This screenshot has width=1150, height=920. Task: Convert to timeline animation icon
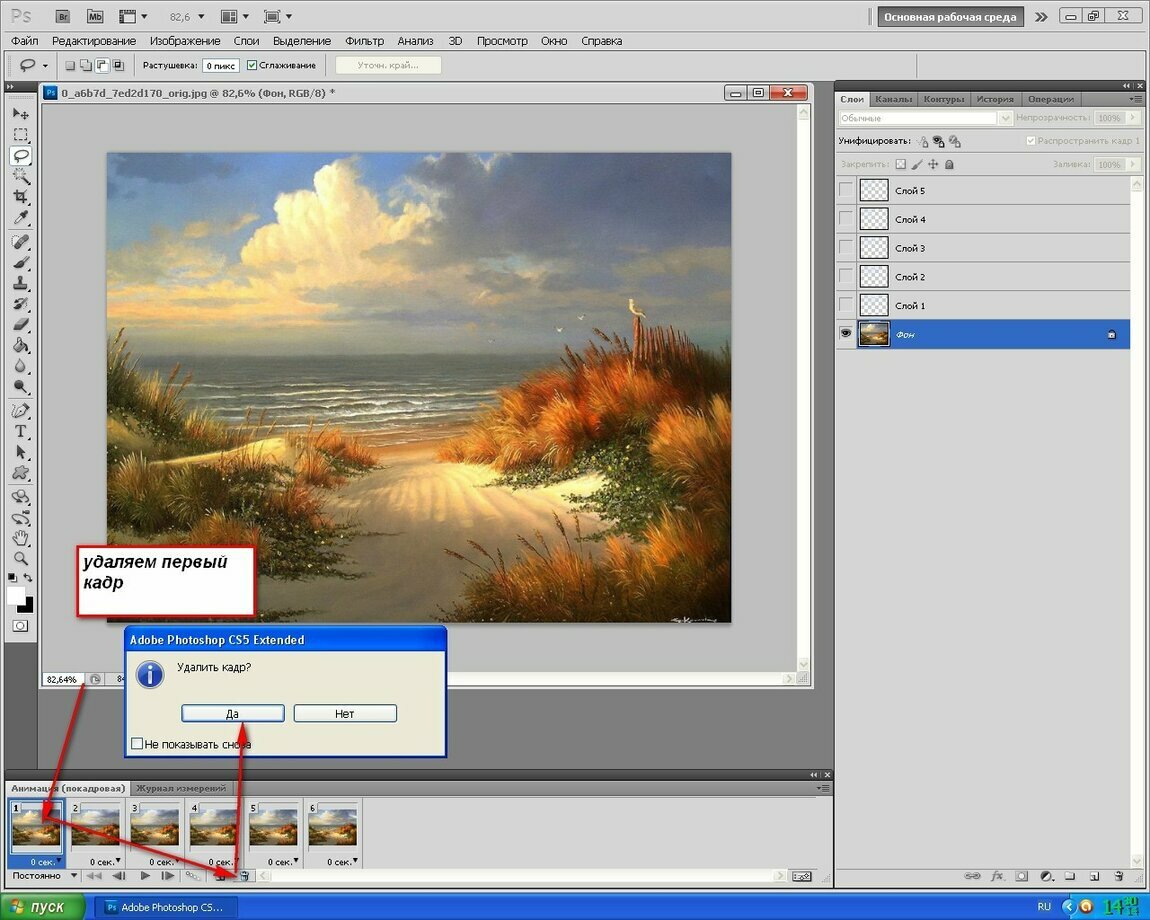pos(802,876)
